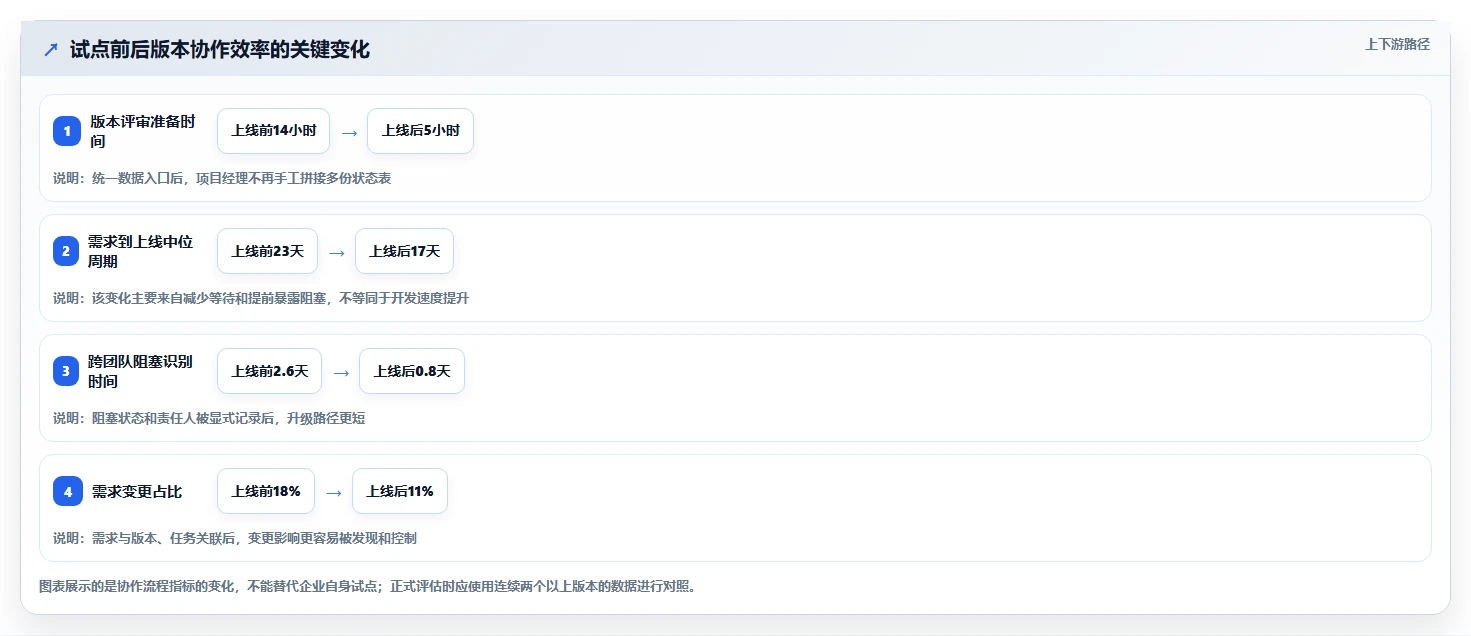Click the arrow between 2.6天 and 0.8天
Image resolution: width=1471 pixels, height=636 pixels.
pos(341,372)
